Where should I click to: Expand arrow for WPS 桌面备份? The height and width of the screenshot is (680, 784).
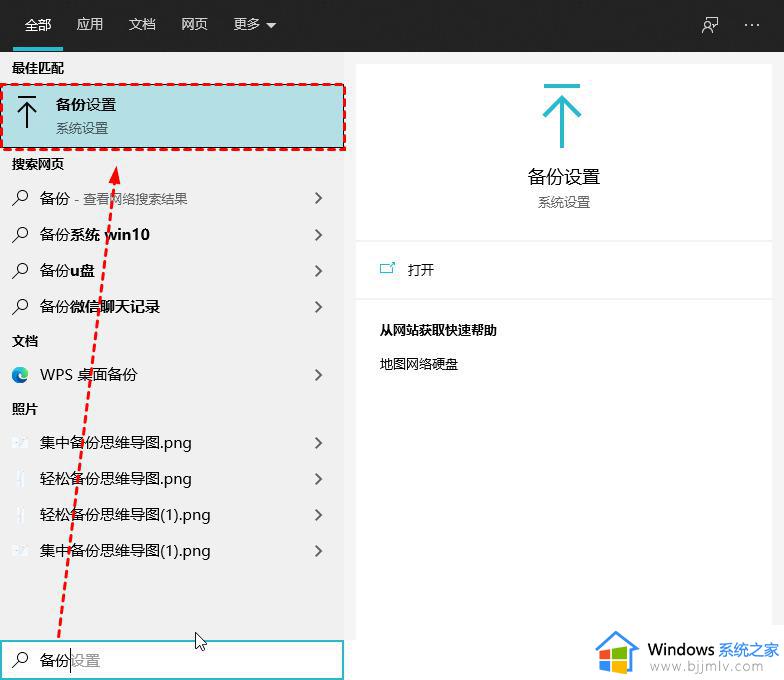(318, 374)
